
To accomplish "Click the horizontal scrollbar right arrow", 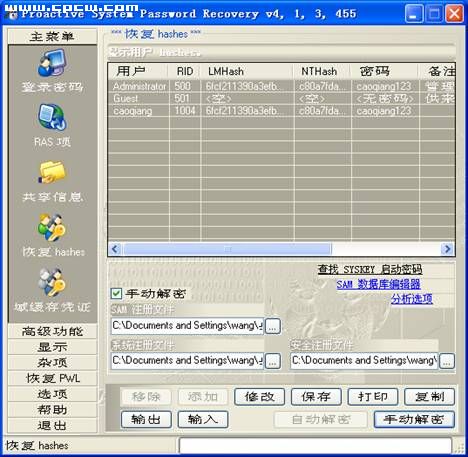I will pos(447,249).
